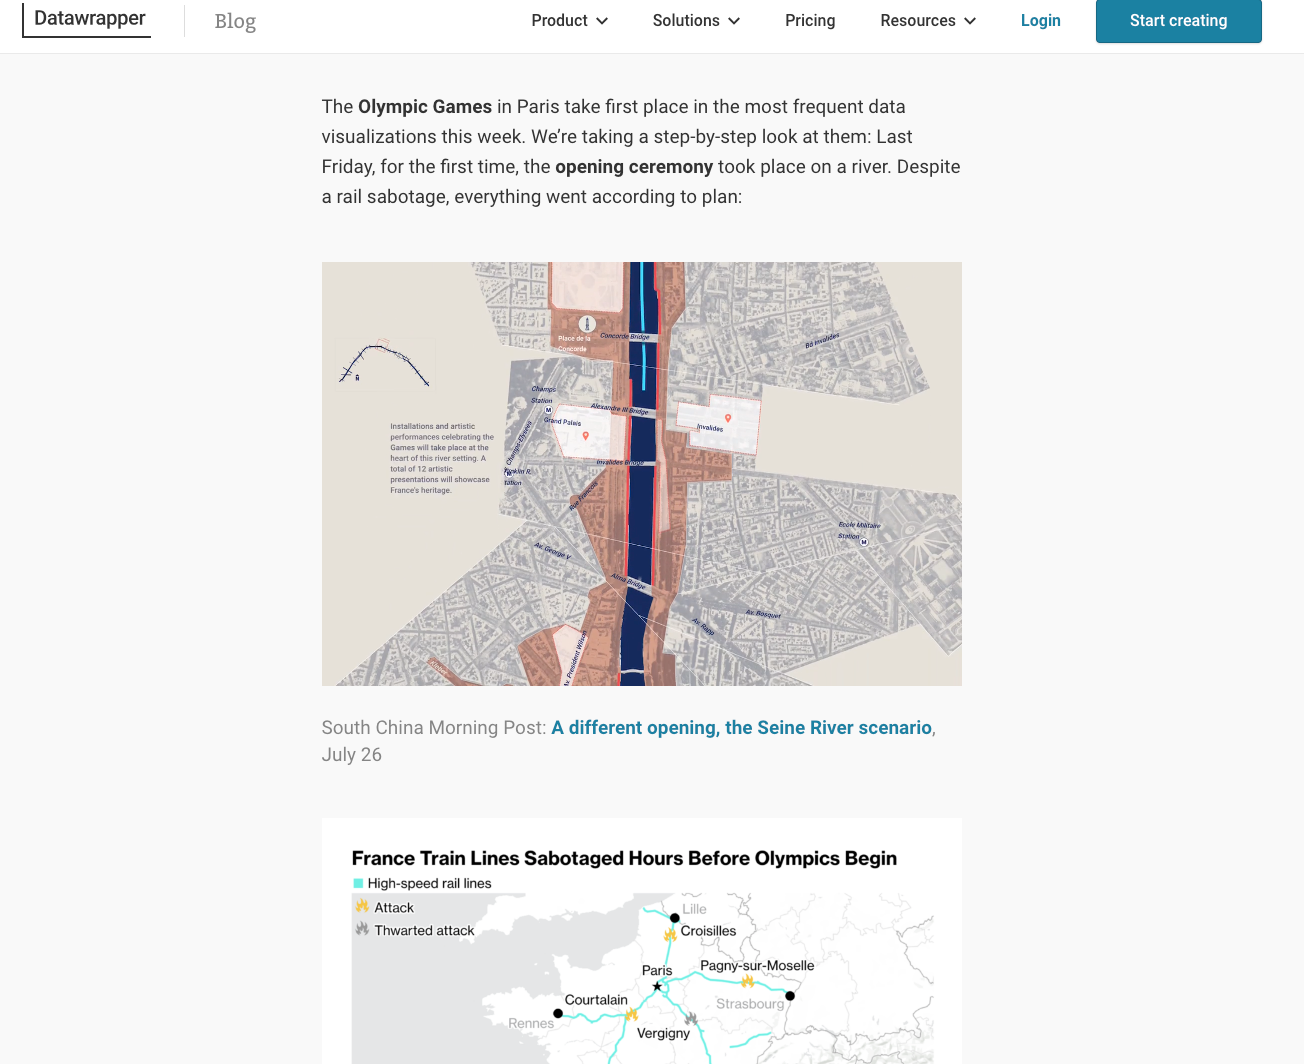Viewport: 1304px width, 1064px height.
Task: Click 'France Train Lines Sabotaged Hours Before Olympics Begin' title
Action: (x=624, y=858)
